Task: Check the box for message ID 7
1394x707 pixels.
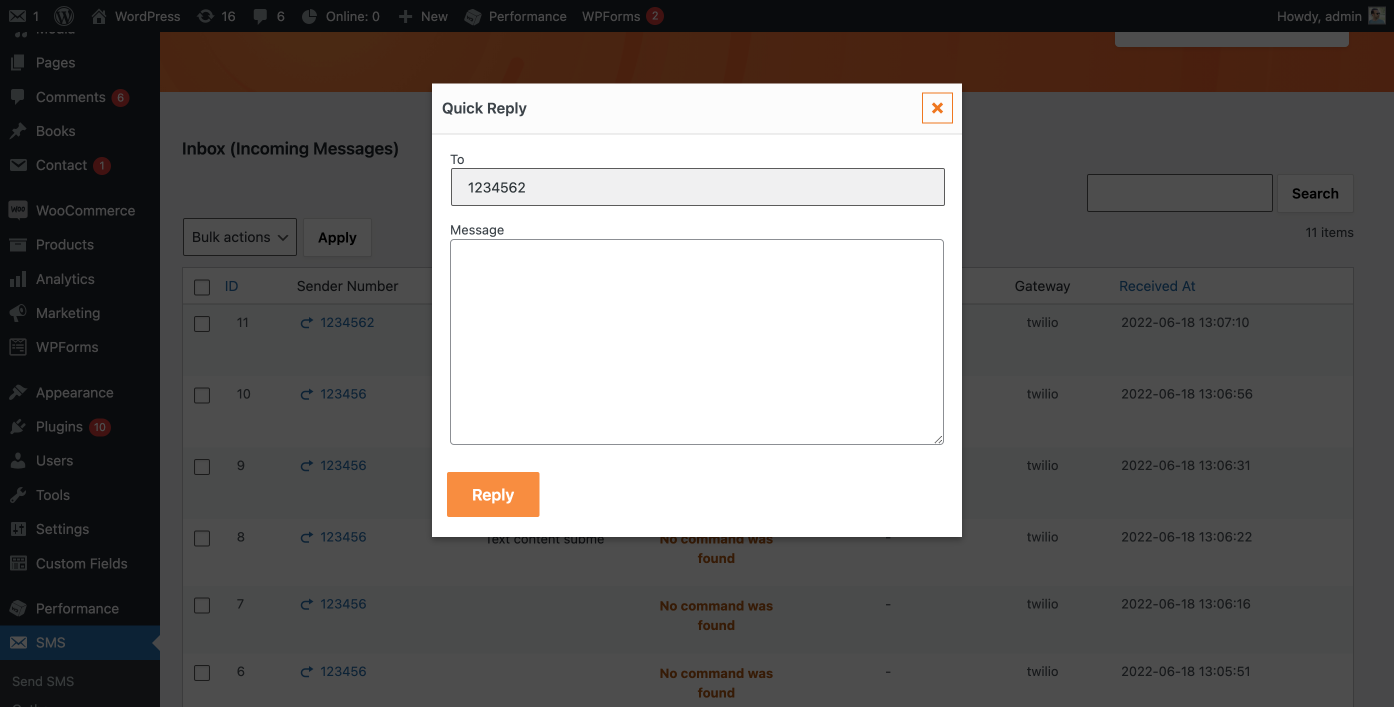Action: tap(202, 605)
